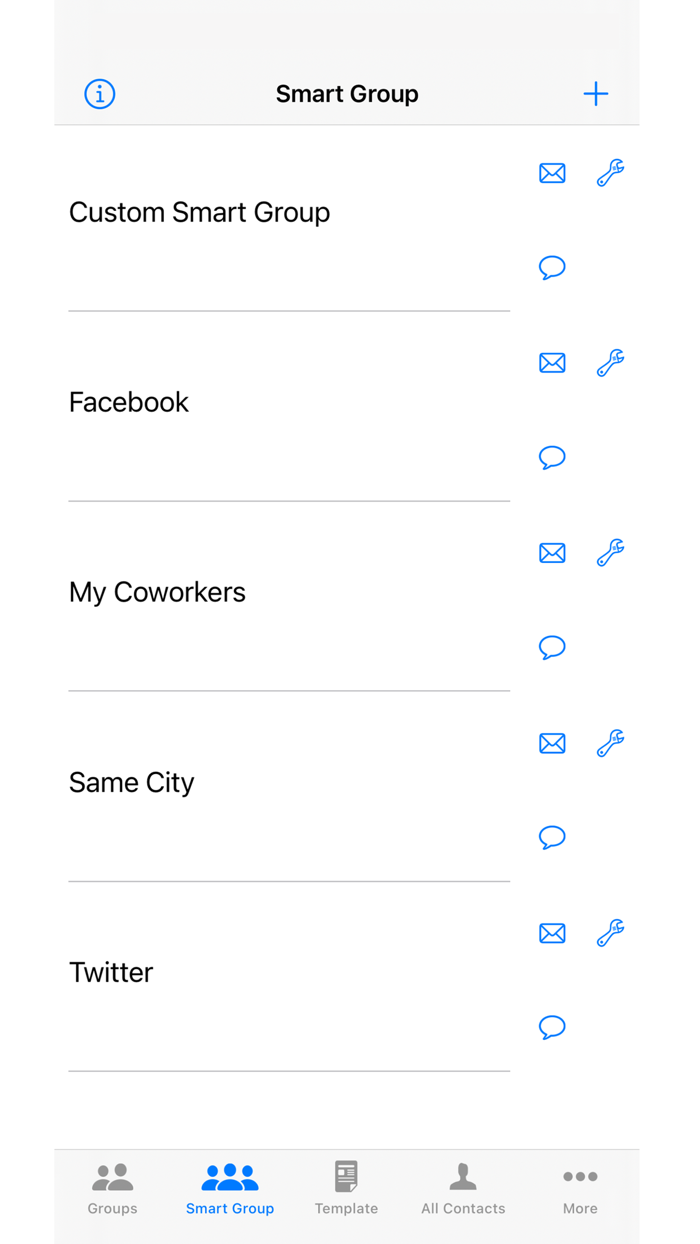700x1244 pixels.
Task: Email the Same City group
Action: tap(552, 743)
